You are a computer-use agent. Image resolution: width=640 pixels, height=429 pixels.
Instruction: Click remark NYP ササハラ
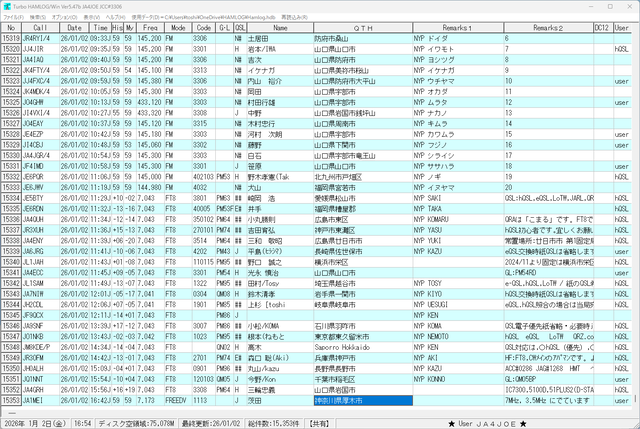click(434, 166)
